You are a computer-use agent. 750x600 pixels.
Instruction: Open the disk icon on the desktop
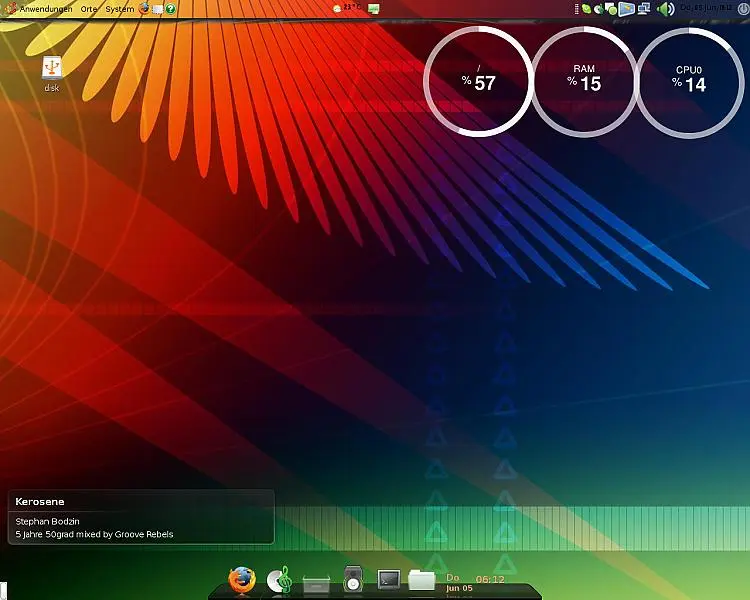tap(52, 69)
